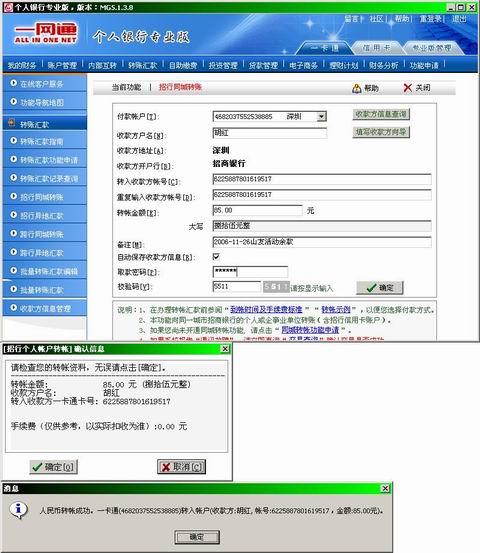Switch to the 信用卡 tab
This screenshot has height=553, width=480.
[x=376, y=48]
